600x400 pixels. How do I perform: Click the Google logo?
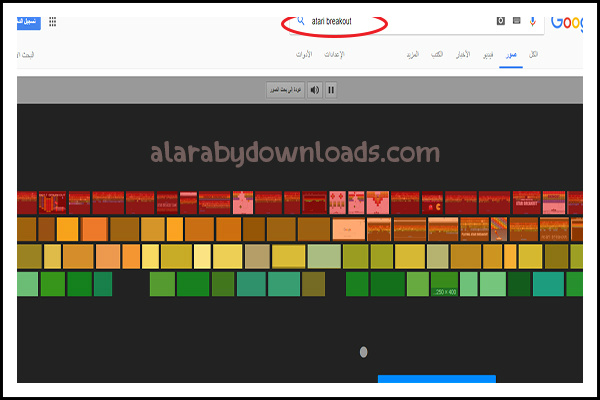pyautogui.click(x=567, y=23)
